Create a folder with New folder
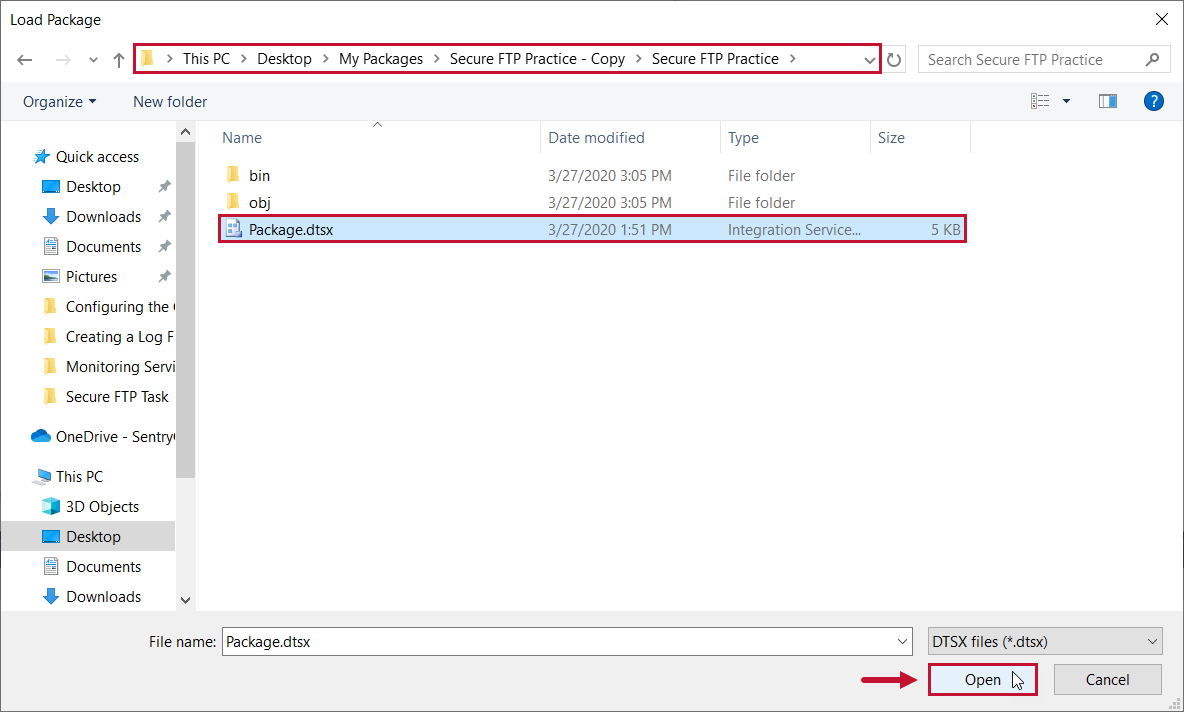Viewport: 1184px width, 712px height. pyautogui.click(x=169, y=101)
